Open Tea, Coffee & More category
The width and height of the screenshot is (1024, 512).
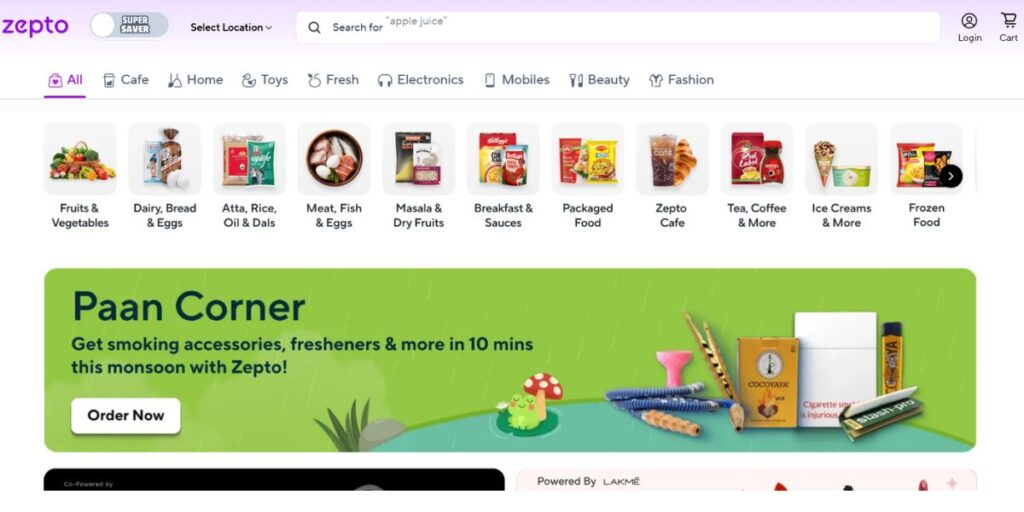click(757, 176)
